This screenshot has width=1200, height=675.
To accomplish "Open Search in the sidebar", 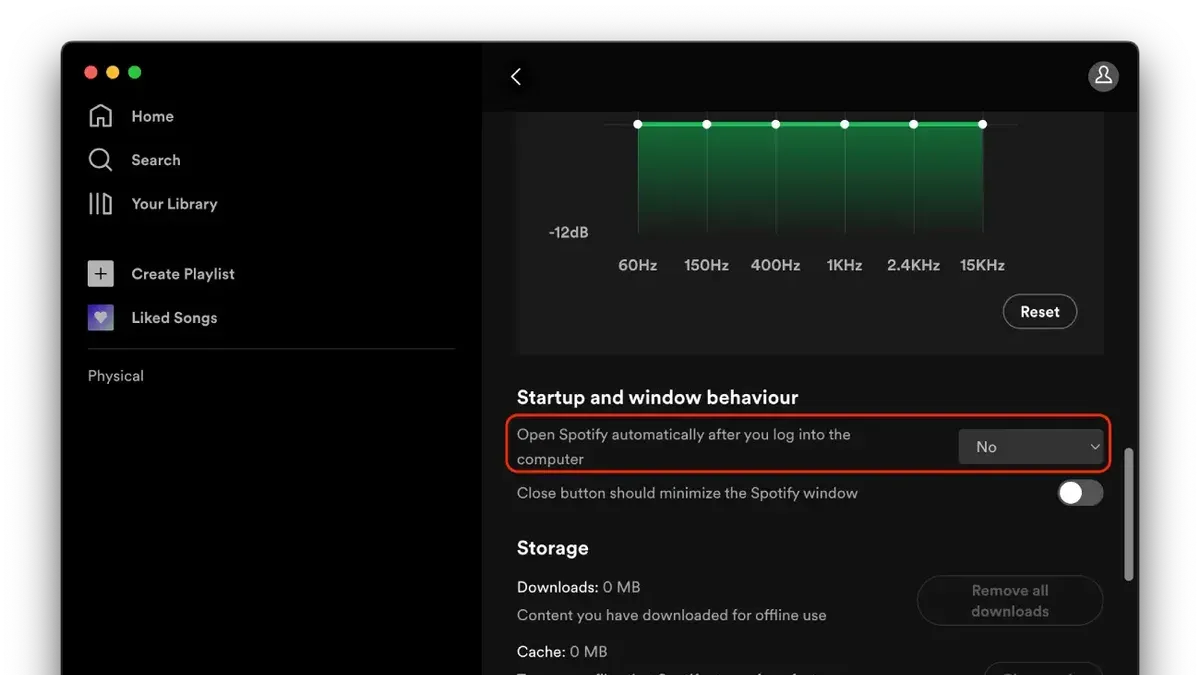I will (156, 160).
